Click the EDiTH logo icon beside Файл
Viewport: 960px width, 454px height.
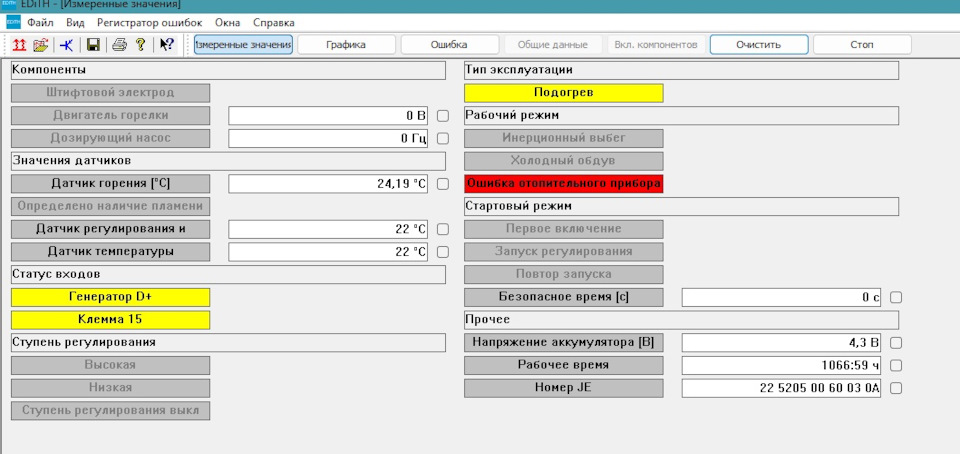11,22
